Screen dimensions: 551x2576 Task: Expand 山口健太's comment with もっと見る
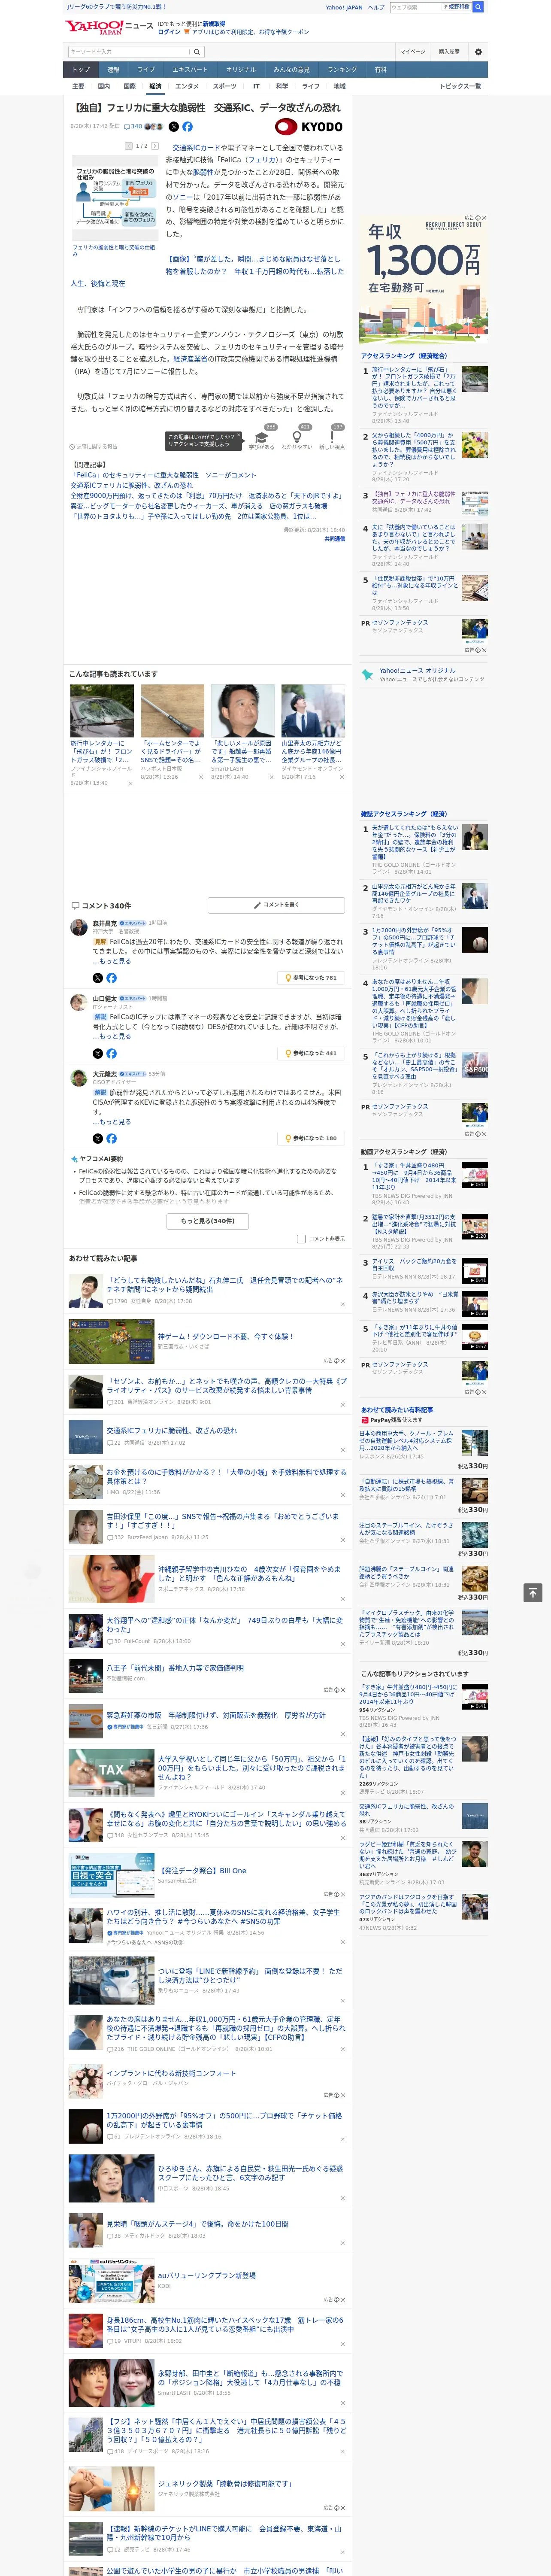click(x=115, y=1036)
